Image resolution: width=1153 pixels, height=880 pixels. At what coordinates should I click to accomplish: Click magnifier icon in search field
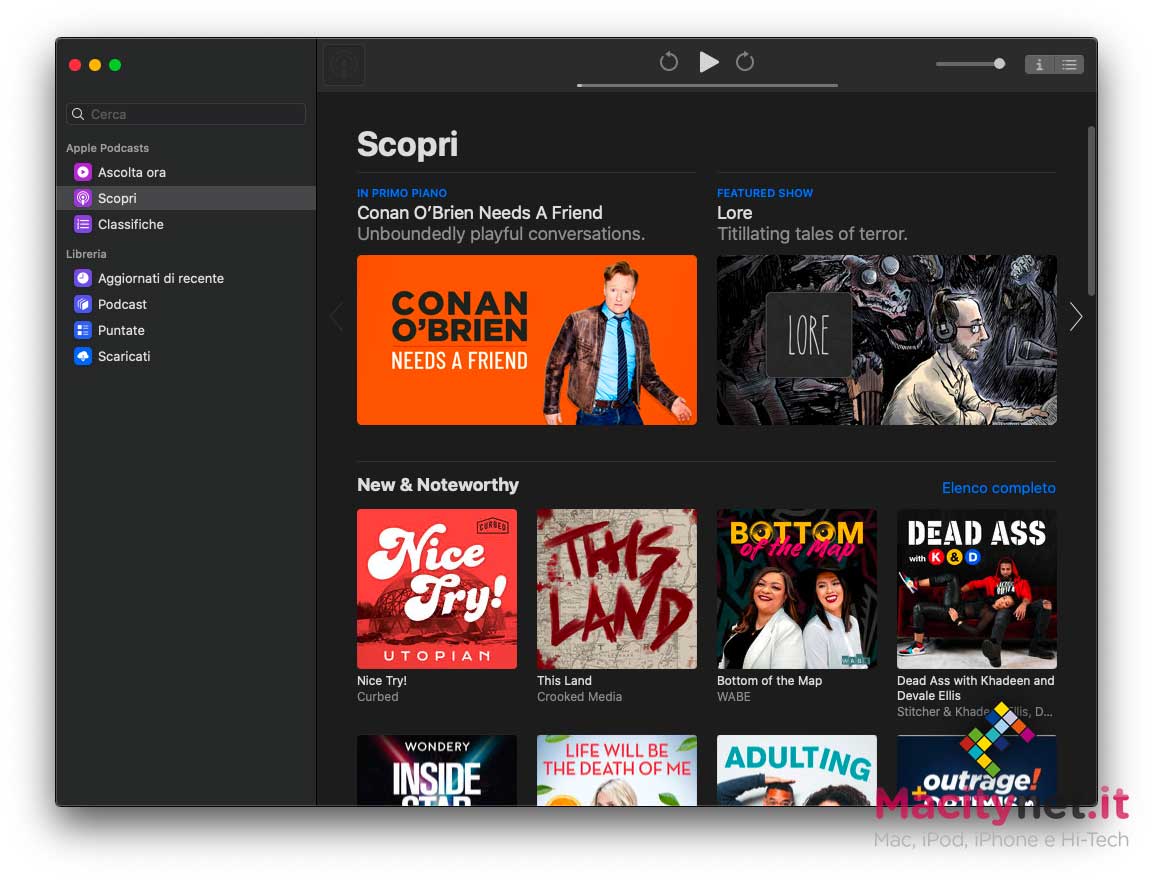click(78, 114)
